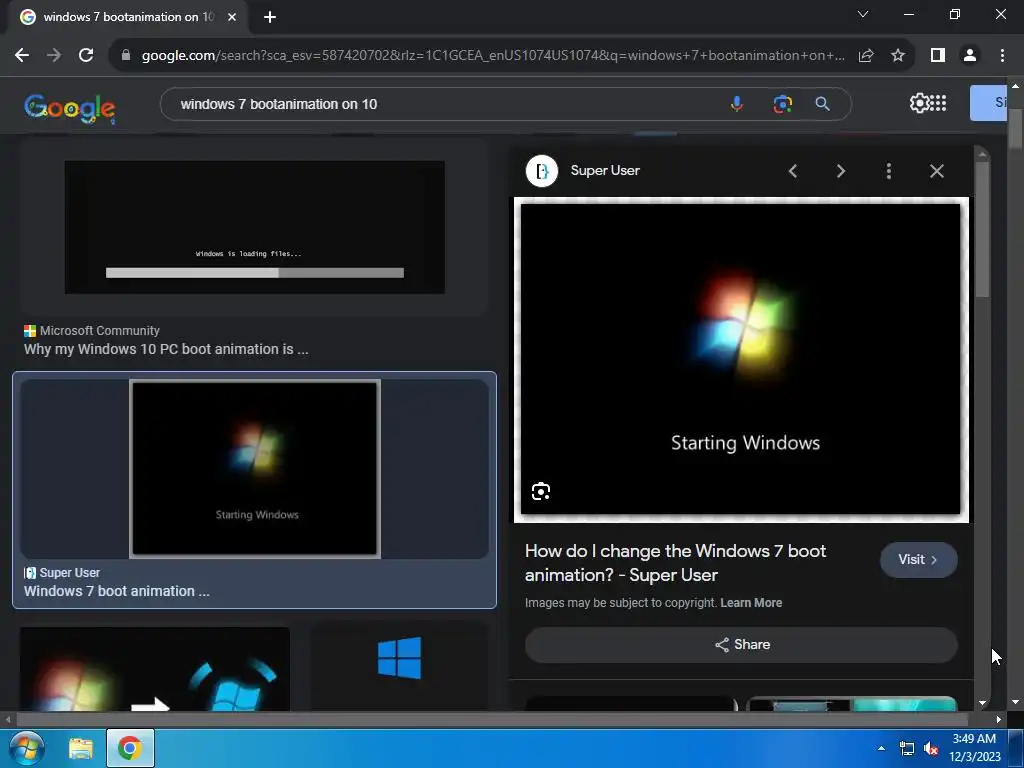
Task: Submit search with magnifier icon
Action: (x=822, y=104)
